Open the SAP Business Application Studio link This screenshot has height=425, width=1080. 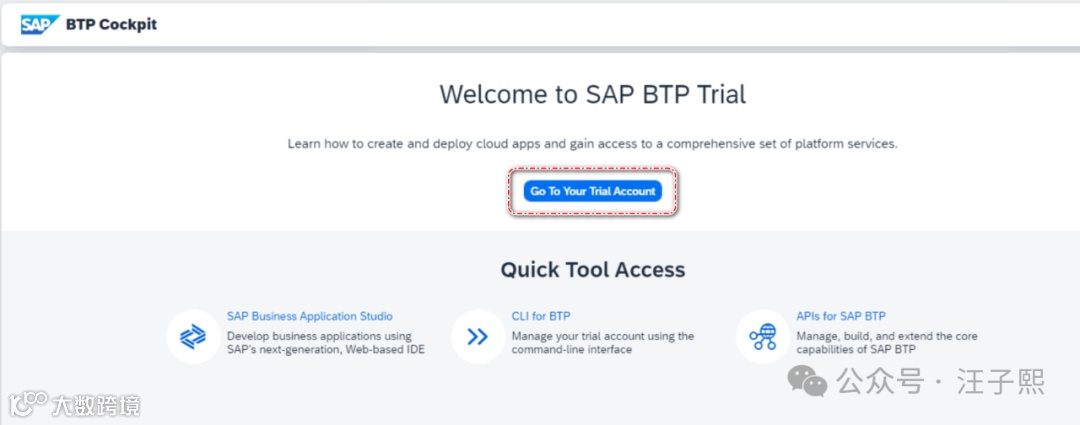tap(309, 316)
